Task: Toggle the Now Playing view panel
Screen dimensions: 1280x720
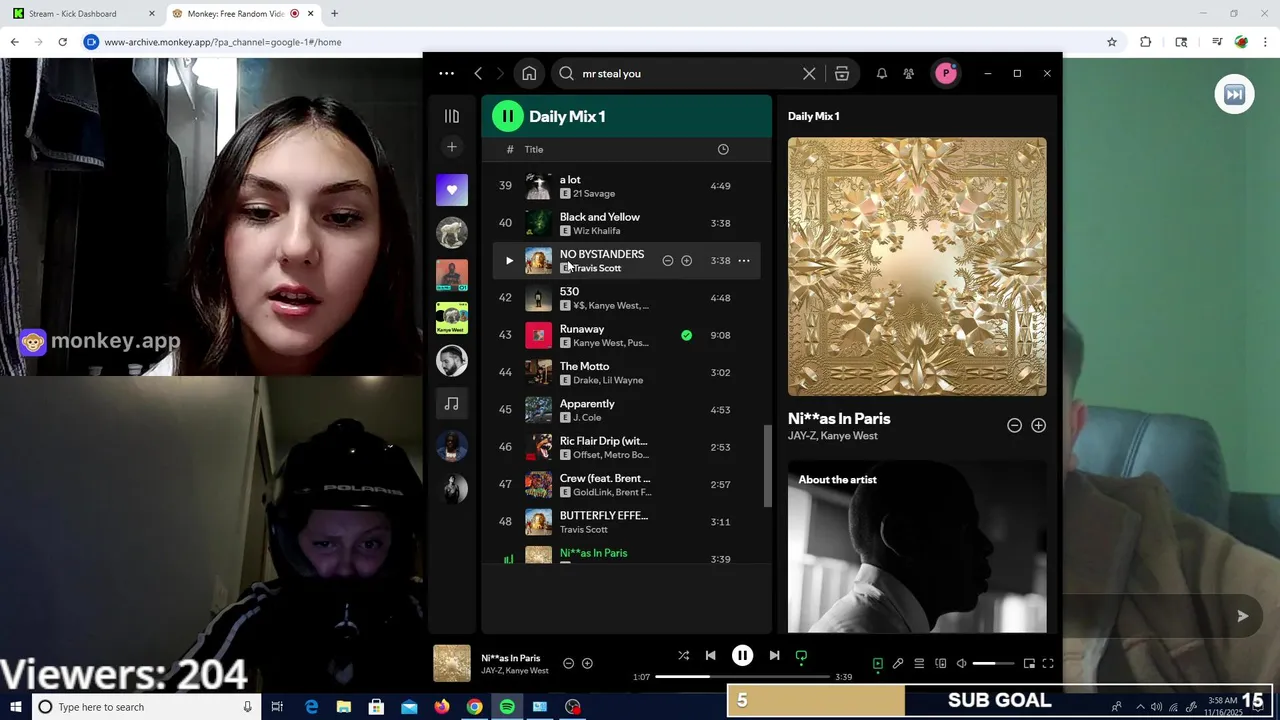Action: point(877,663)
